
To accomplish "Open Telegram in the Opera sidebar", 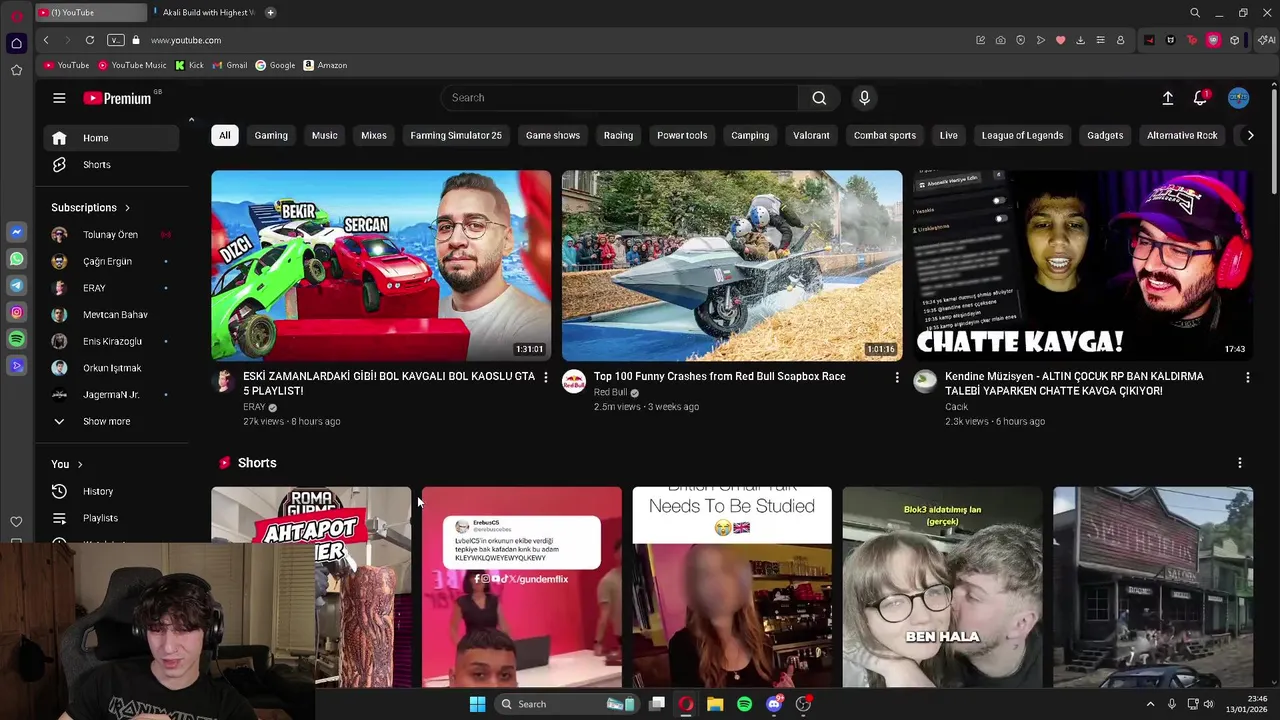I will 16,286.
